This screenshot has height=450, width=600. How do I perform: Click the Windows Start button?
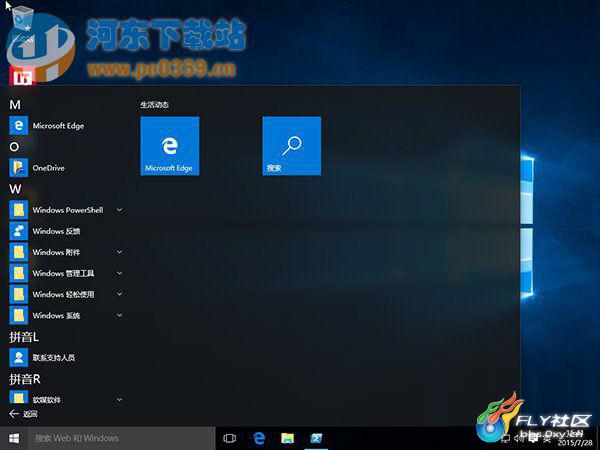point(14,438)
